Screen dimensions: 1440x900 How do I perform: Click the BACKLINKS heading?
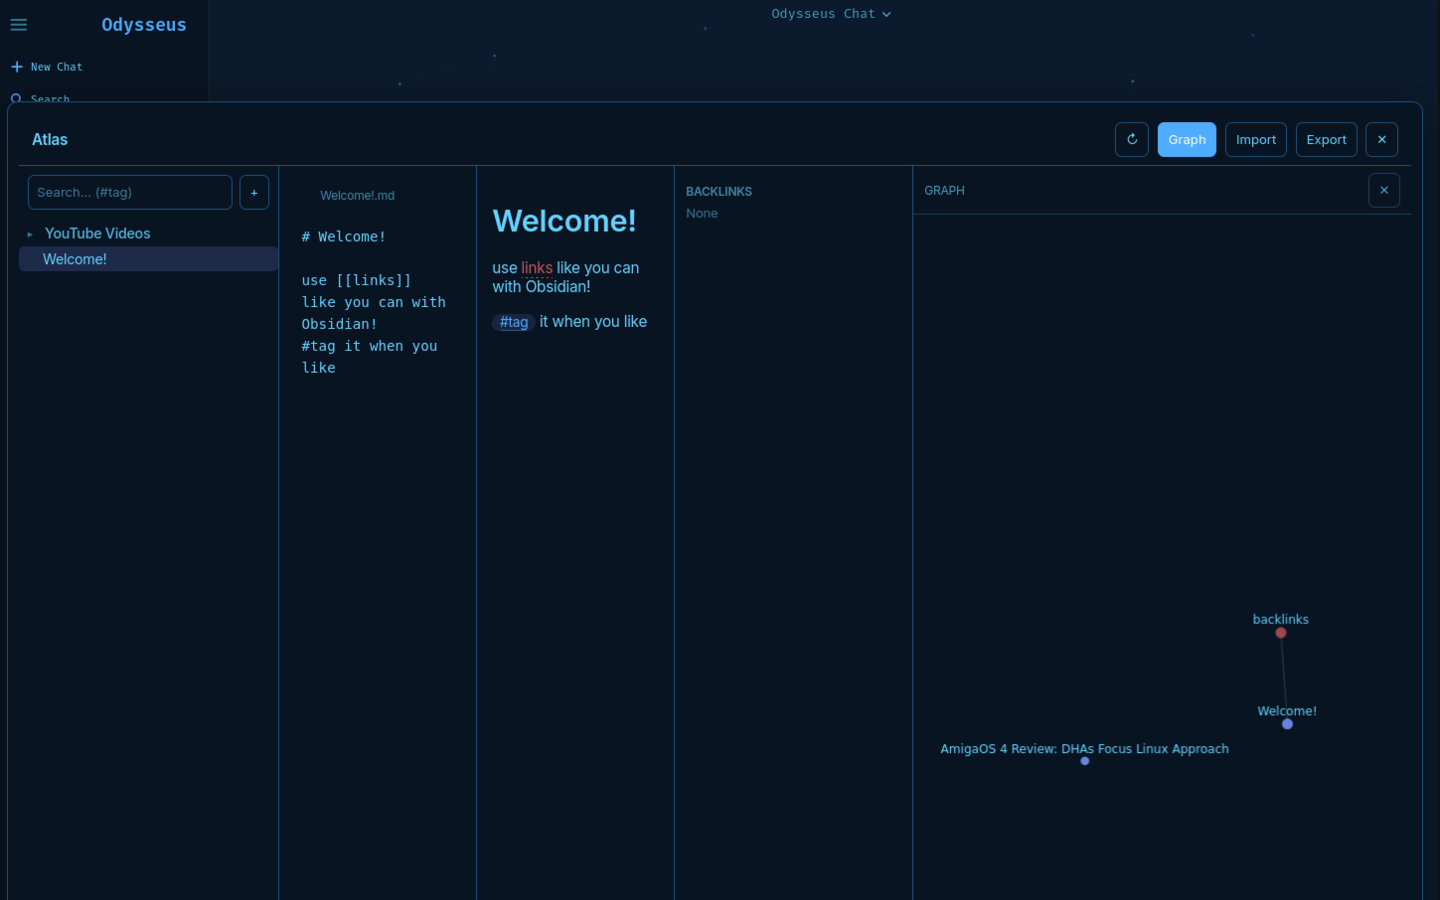click(x=719, y=192)
